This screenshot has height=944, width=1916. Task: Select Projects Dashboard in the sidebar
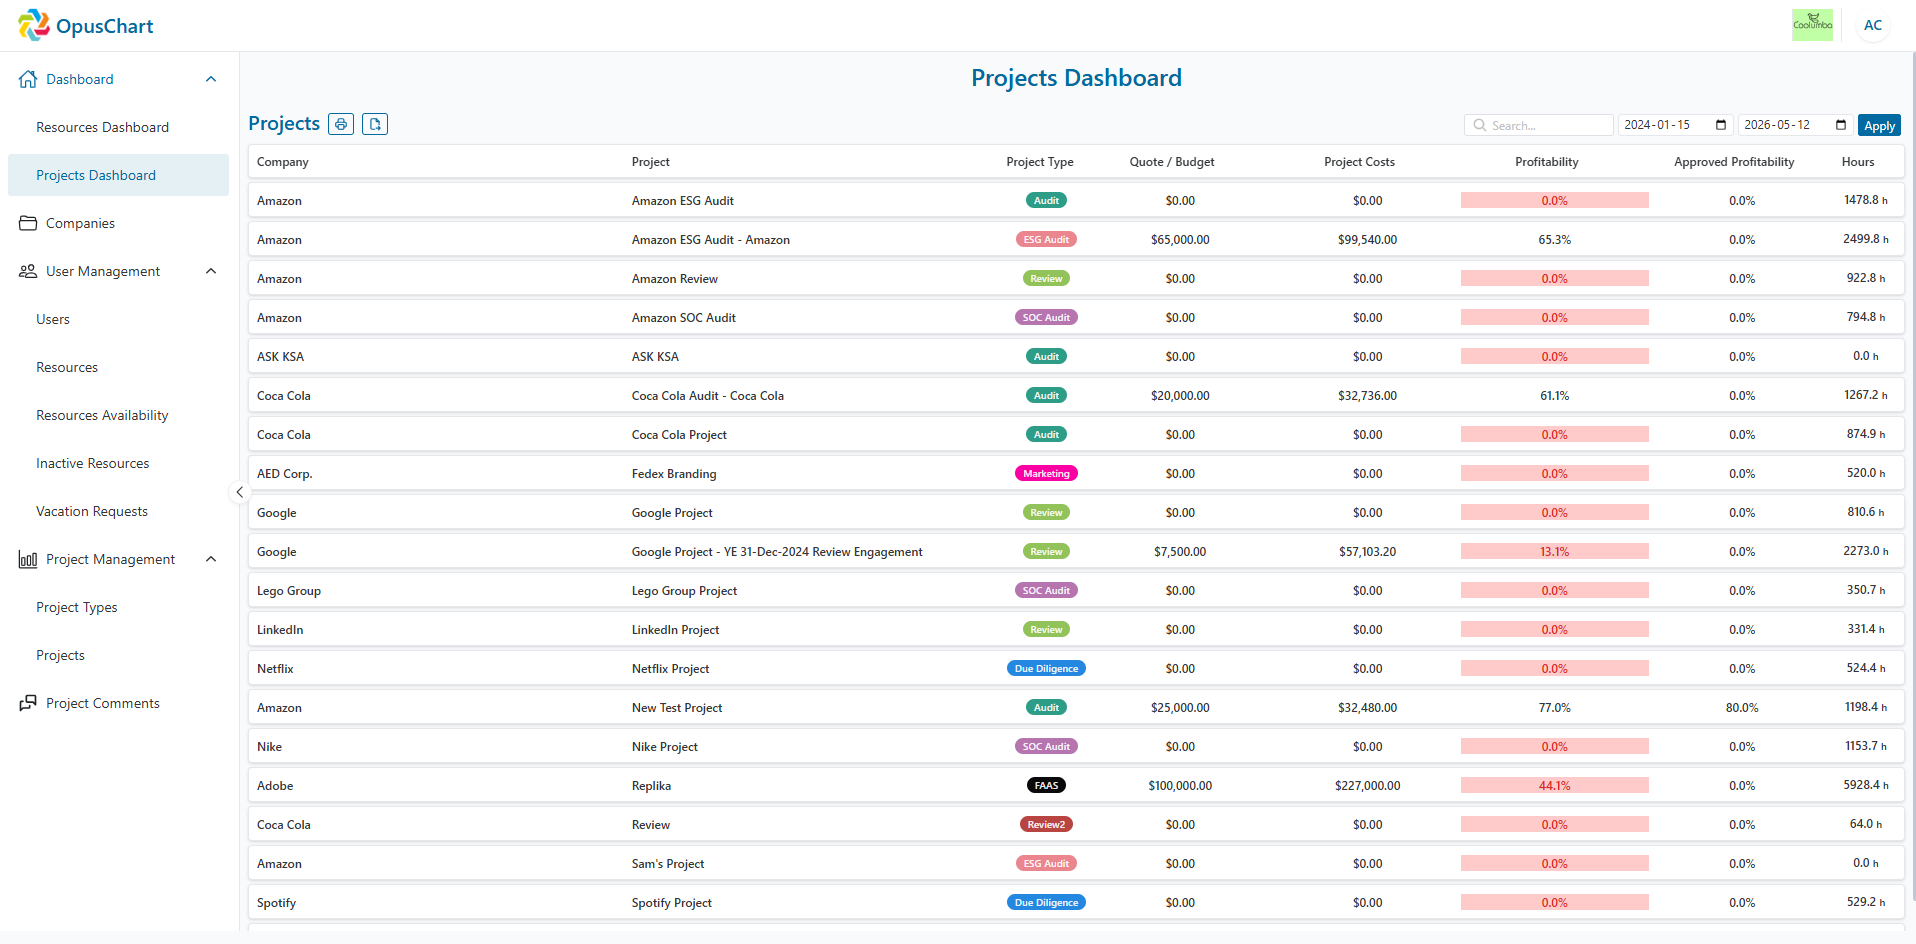118,175
